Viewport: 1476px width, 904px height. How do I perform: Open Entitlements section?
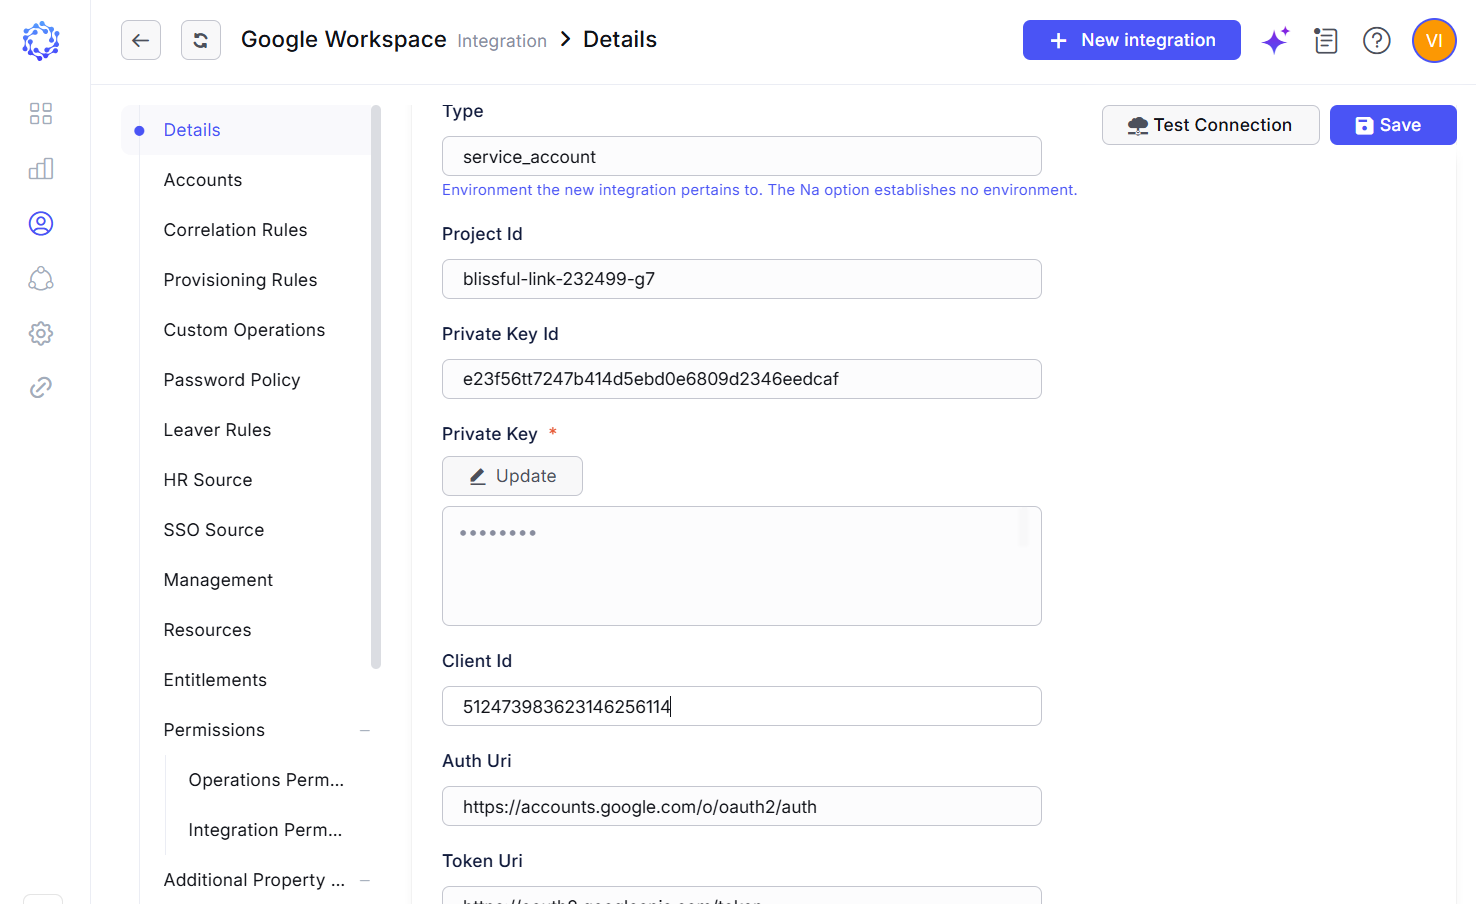pos(216,680)
